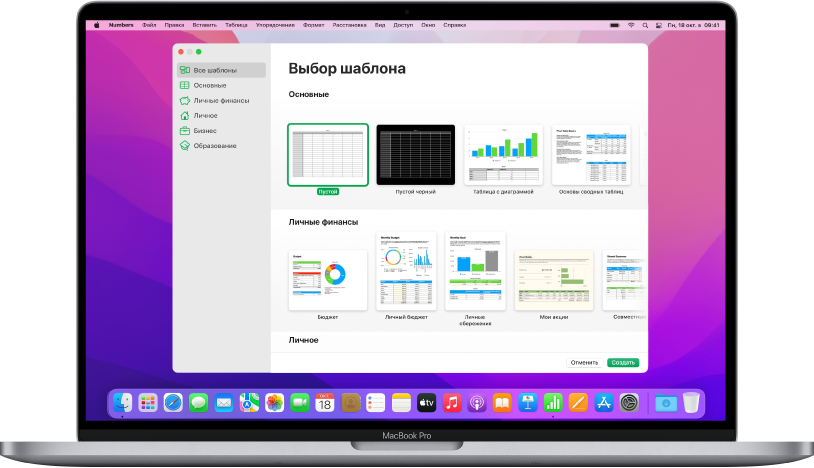Choose the Бюджет template
This screenshot has height=468, width=814.
[328, 280]
